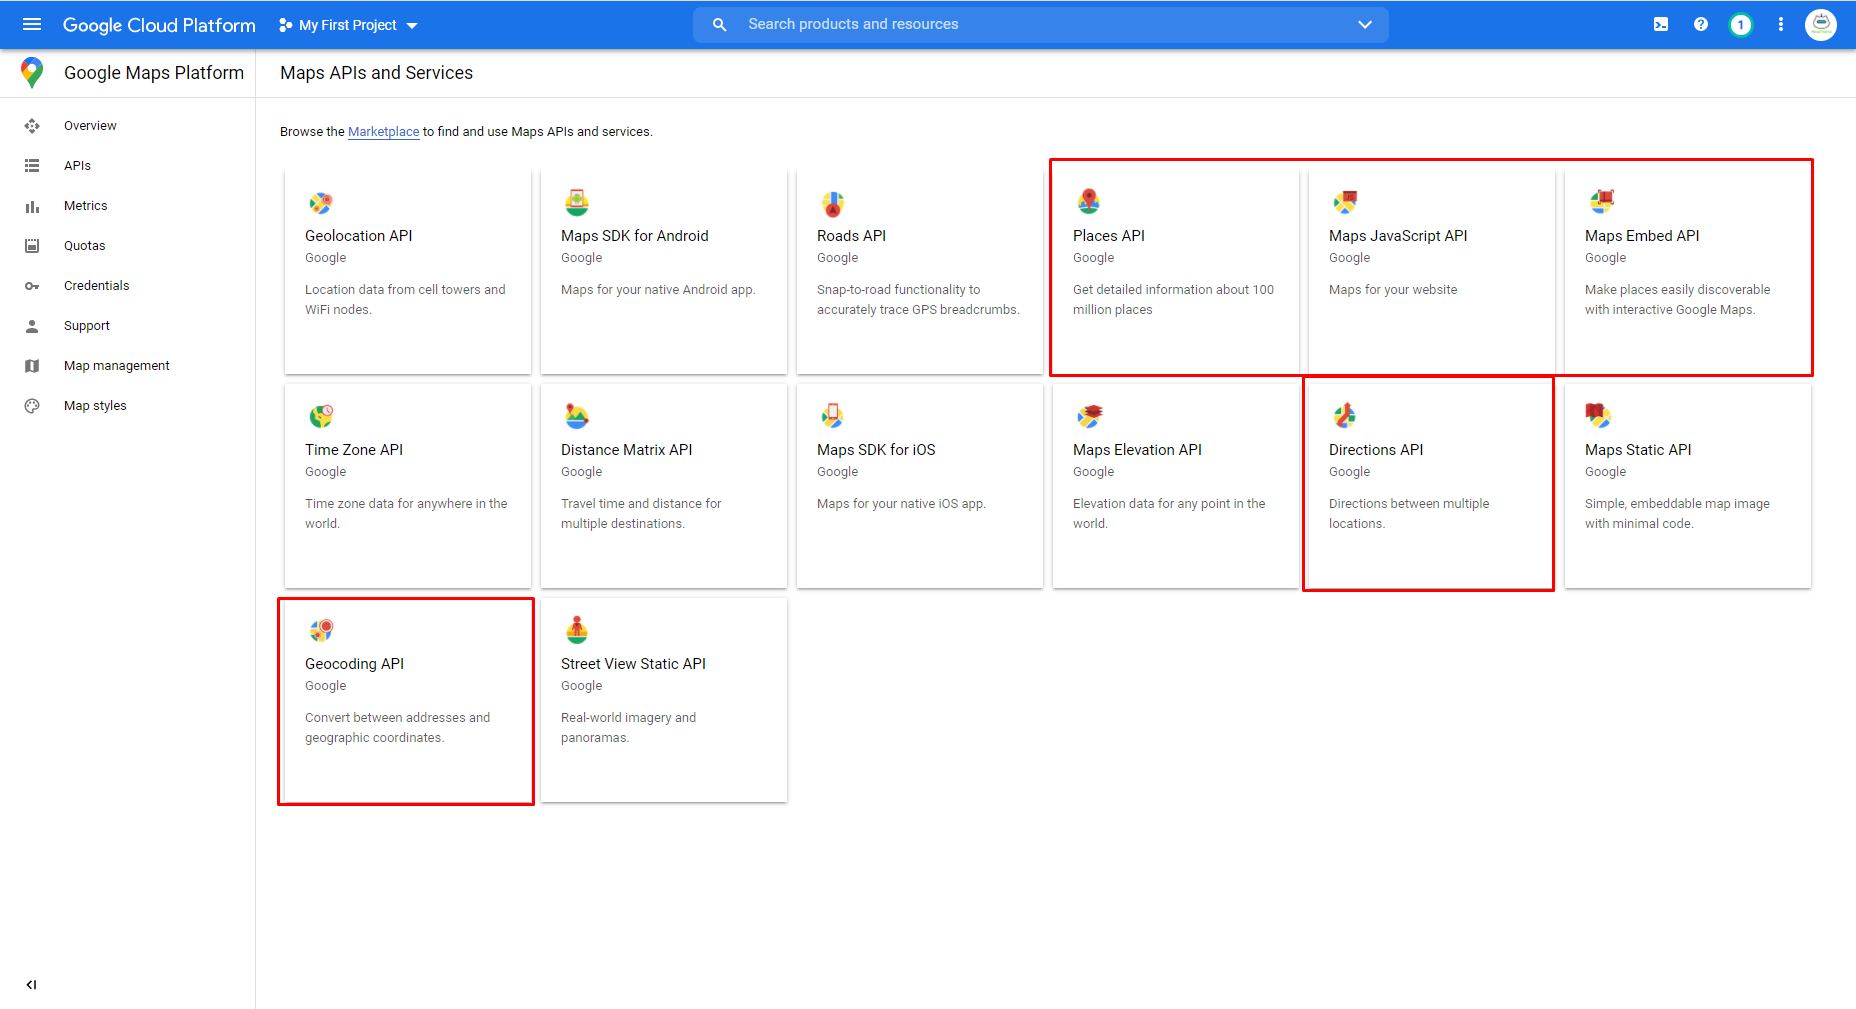Click the Street View Static API icon

tap(577, 630)
